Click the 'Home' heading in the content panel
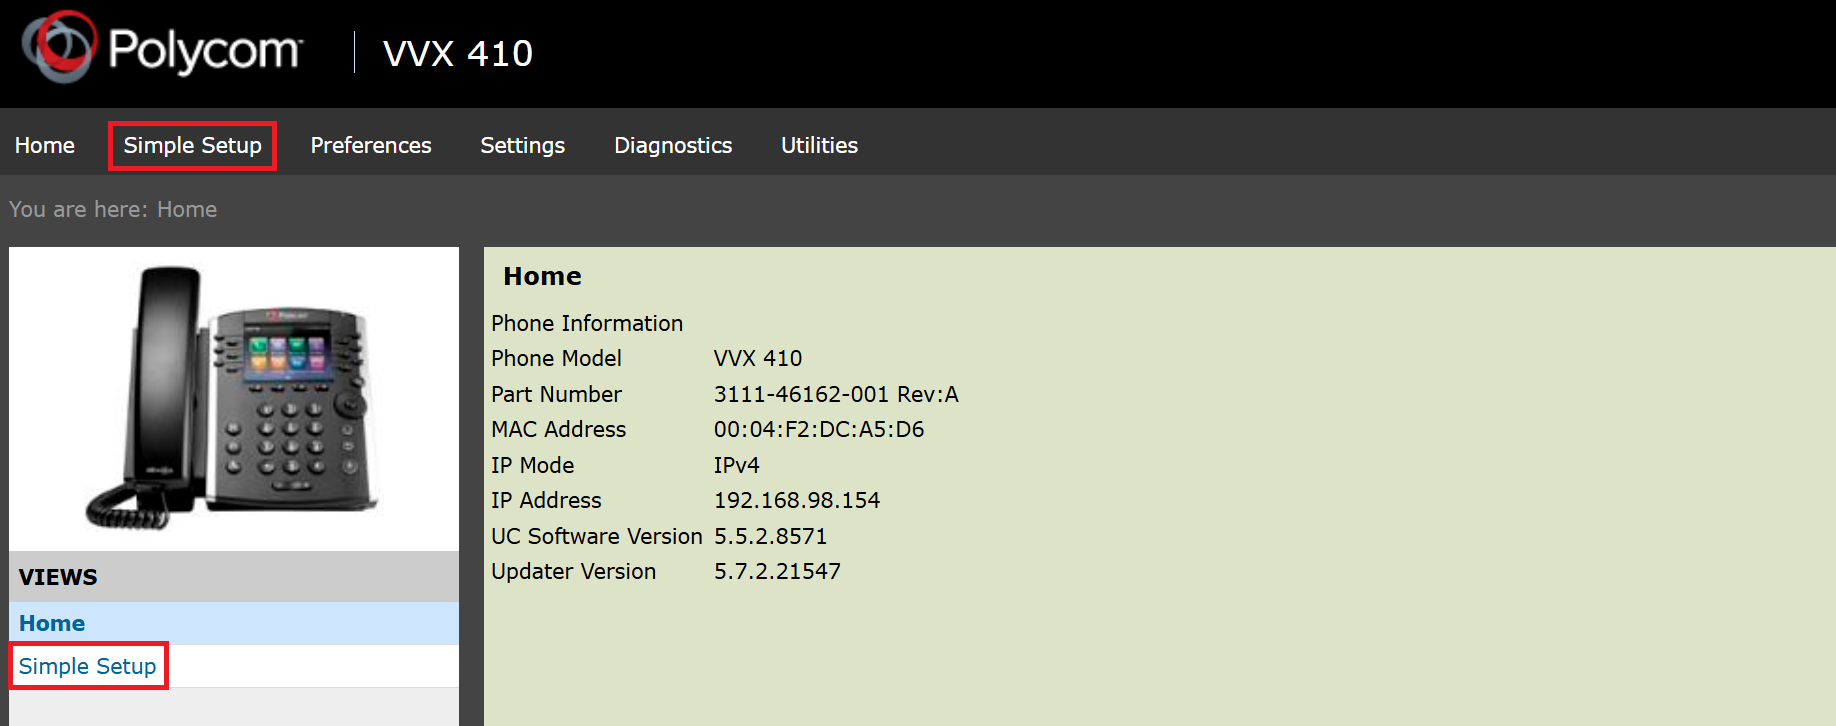Image resolution: width=1836 pixels, height=726 pixels. click(542, 276)
